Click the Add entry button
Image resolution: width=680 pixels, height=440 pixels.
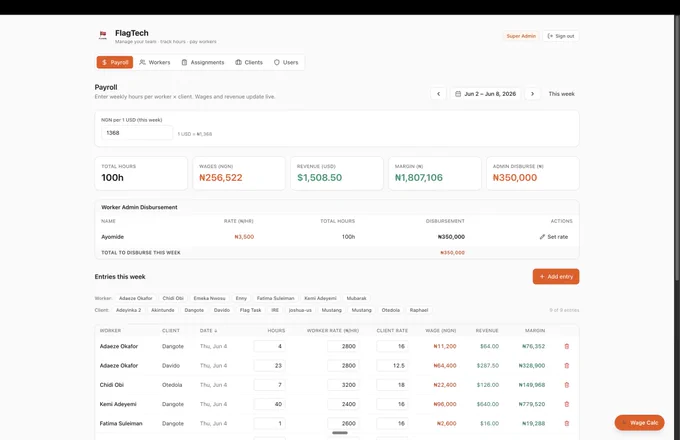point(556,277)
